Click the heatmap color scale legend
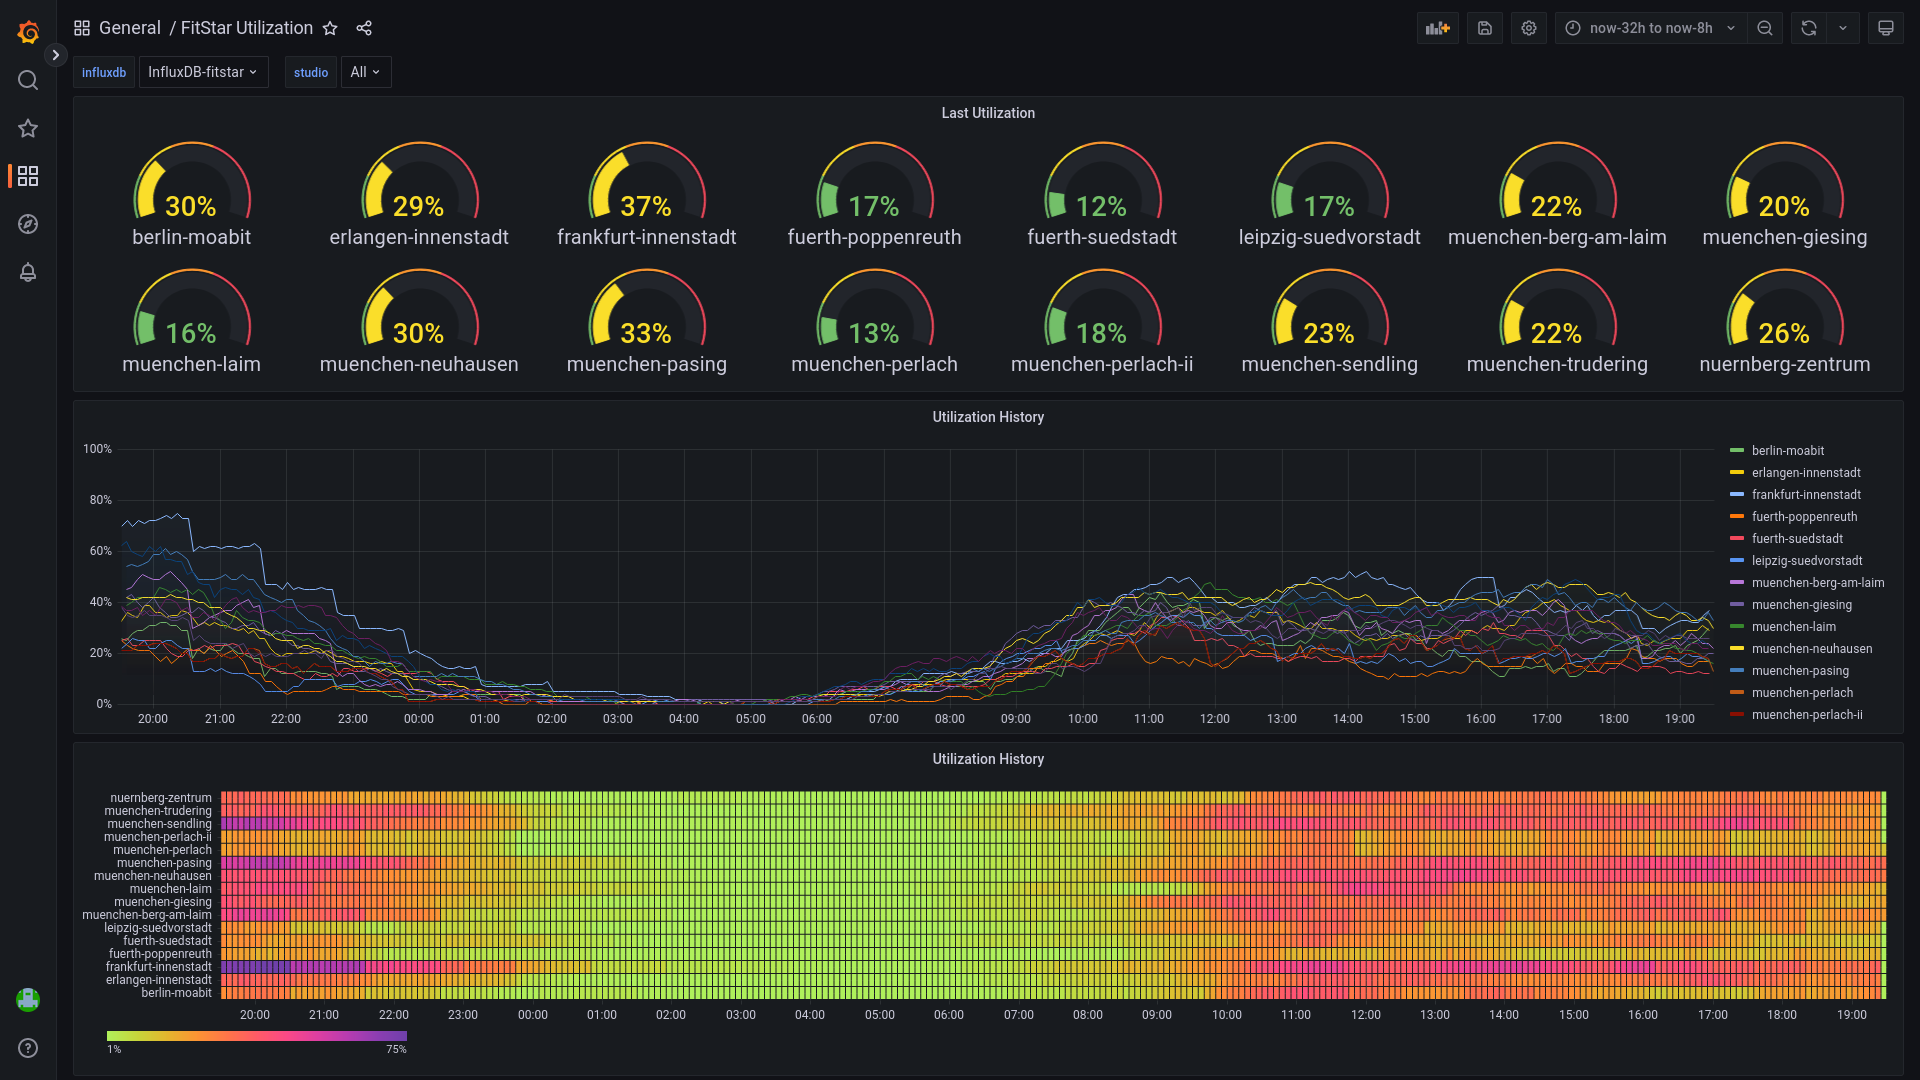The height and width of the screenshot is (1080, 1920). click(x=256, y=1036)
